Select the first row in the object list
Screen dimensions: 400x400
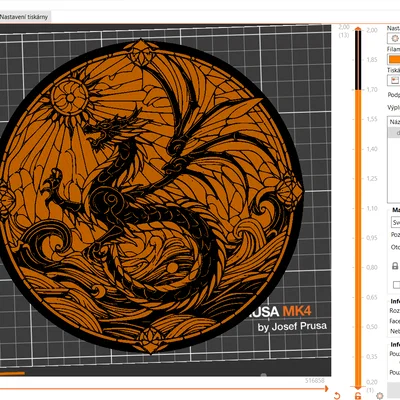click(x=394, y=133)
